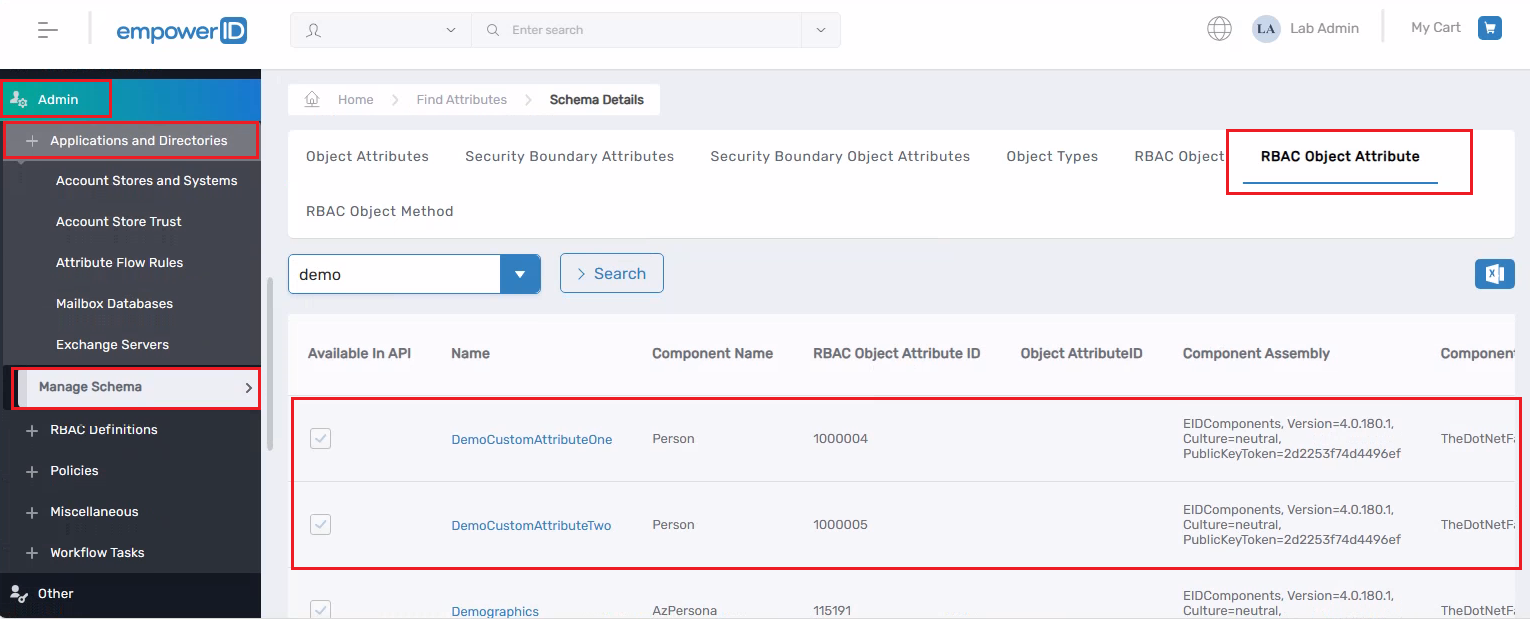
Task: Switch to Object Attributes tab
Action: 367,156
